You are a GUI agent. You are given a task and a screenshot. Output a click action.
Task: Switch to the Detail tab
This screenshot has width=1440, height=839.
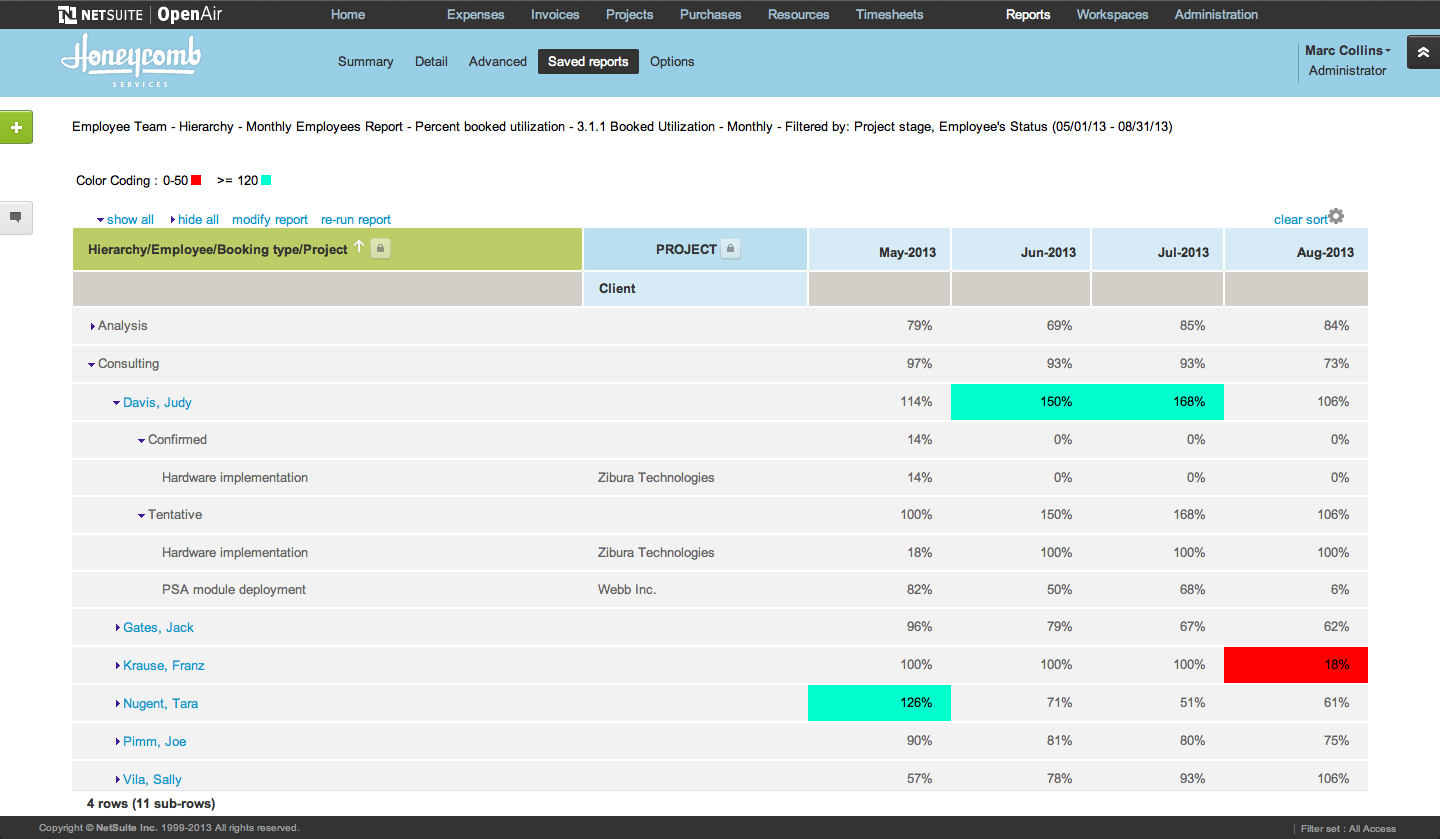click(x=431, y=61)
